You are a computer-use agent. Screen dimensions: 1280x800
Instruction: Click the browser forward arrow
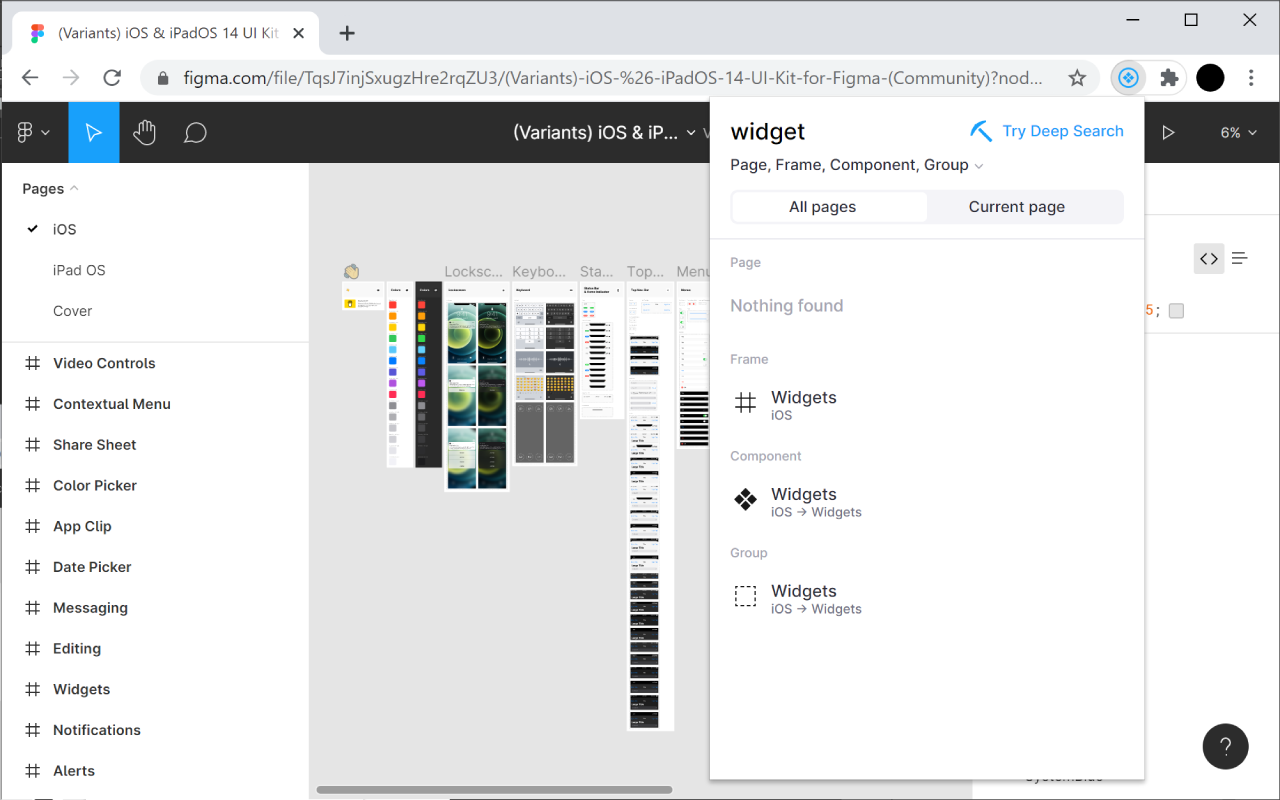click(x=71, y=78)
